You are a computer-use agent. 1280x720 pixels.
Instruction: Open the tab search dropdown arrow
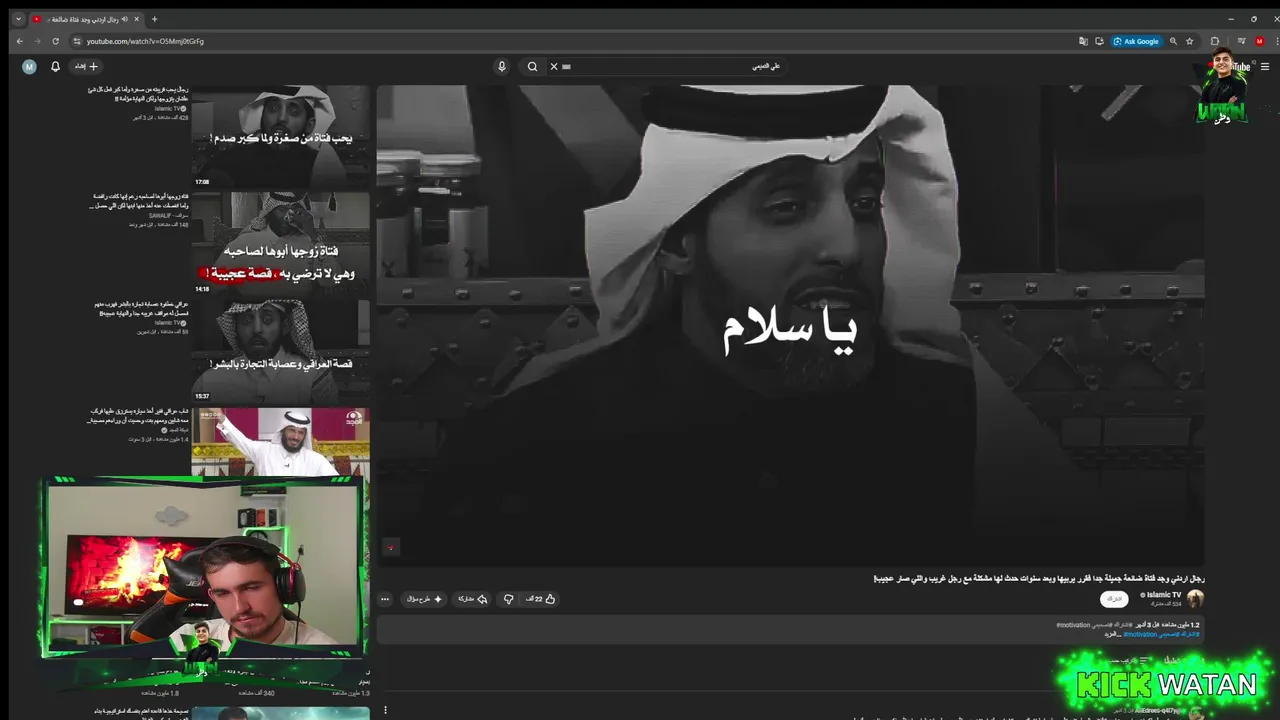click(x=18, y=19)
